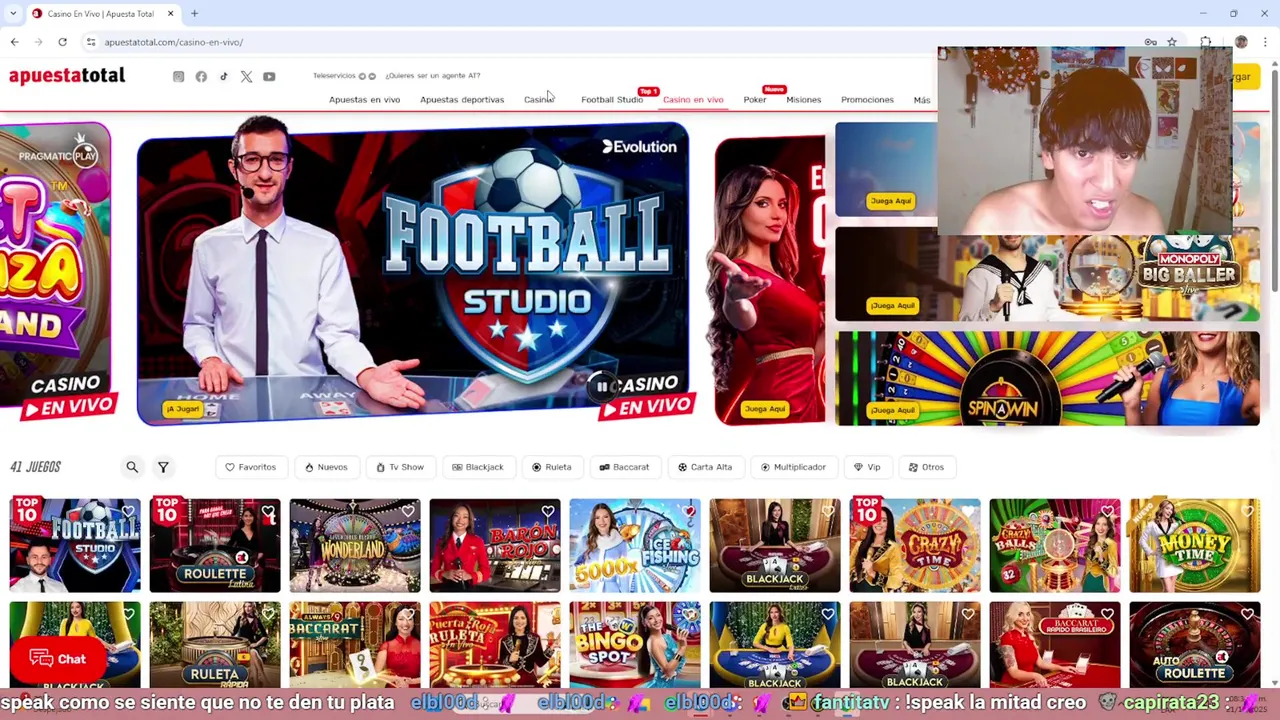Open the Promociones menu item

[x=867, y=100]
